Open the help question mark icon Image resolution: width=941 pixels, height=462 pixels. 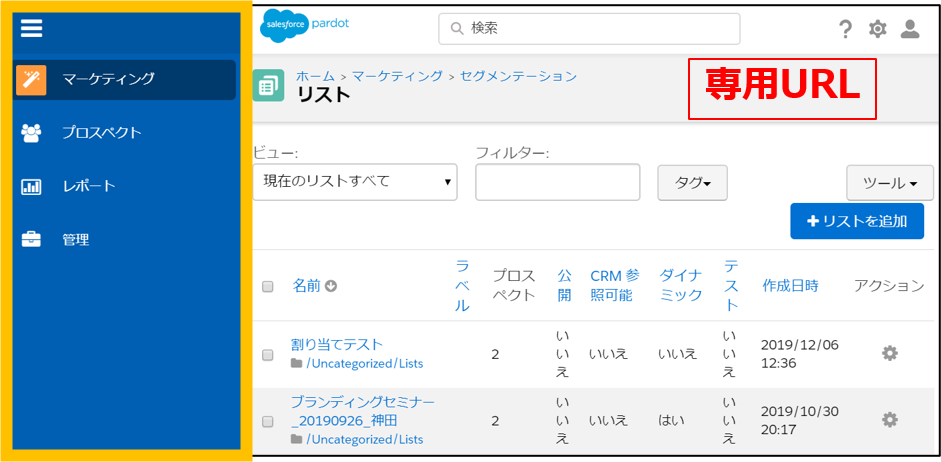point(845,29)
